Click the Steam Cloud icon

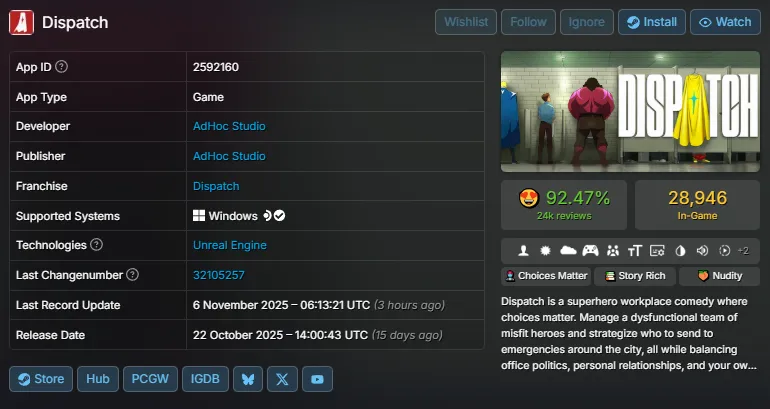tap(568, 251)
